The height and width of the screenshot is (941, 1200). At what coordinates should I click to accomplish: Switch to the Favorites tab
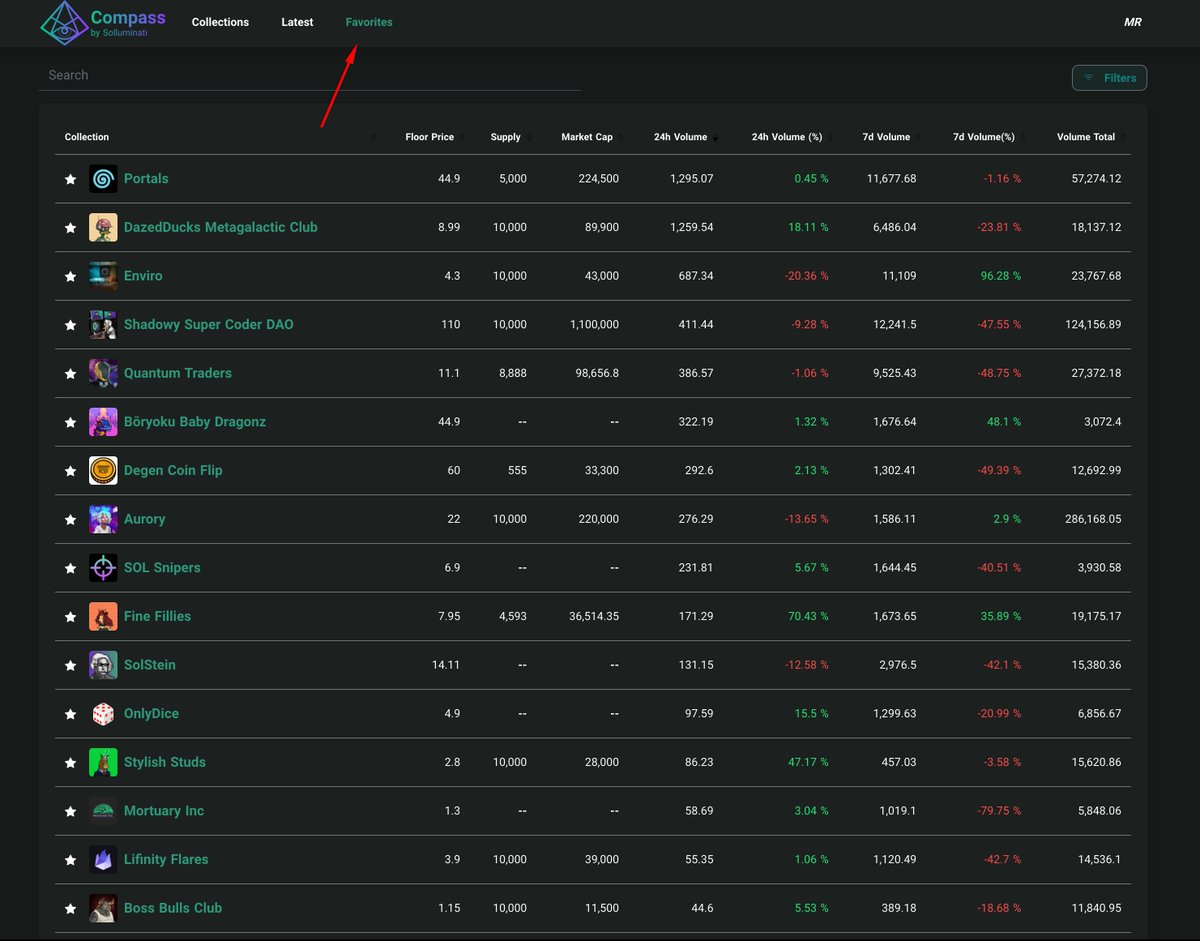pos(369,22)
